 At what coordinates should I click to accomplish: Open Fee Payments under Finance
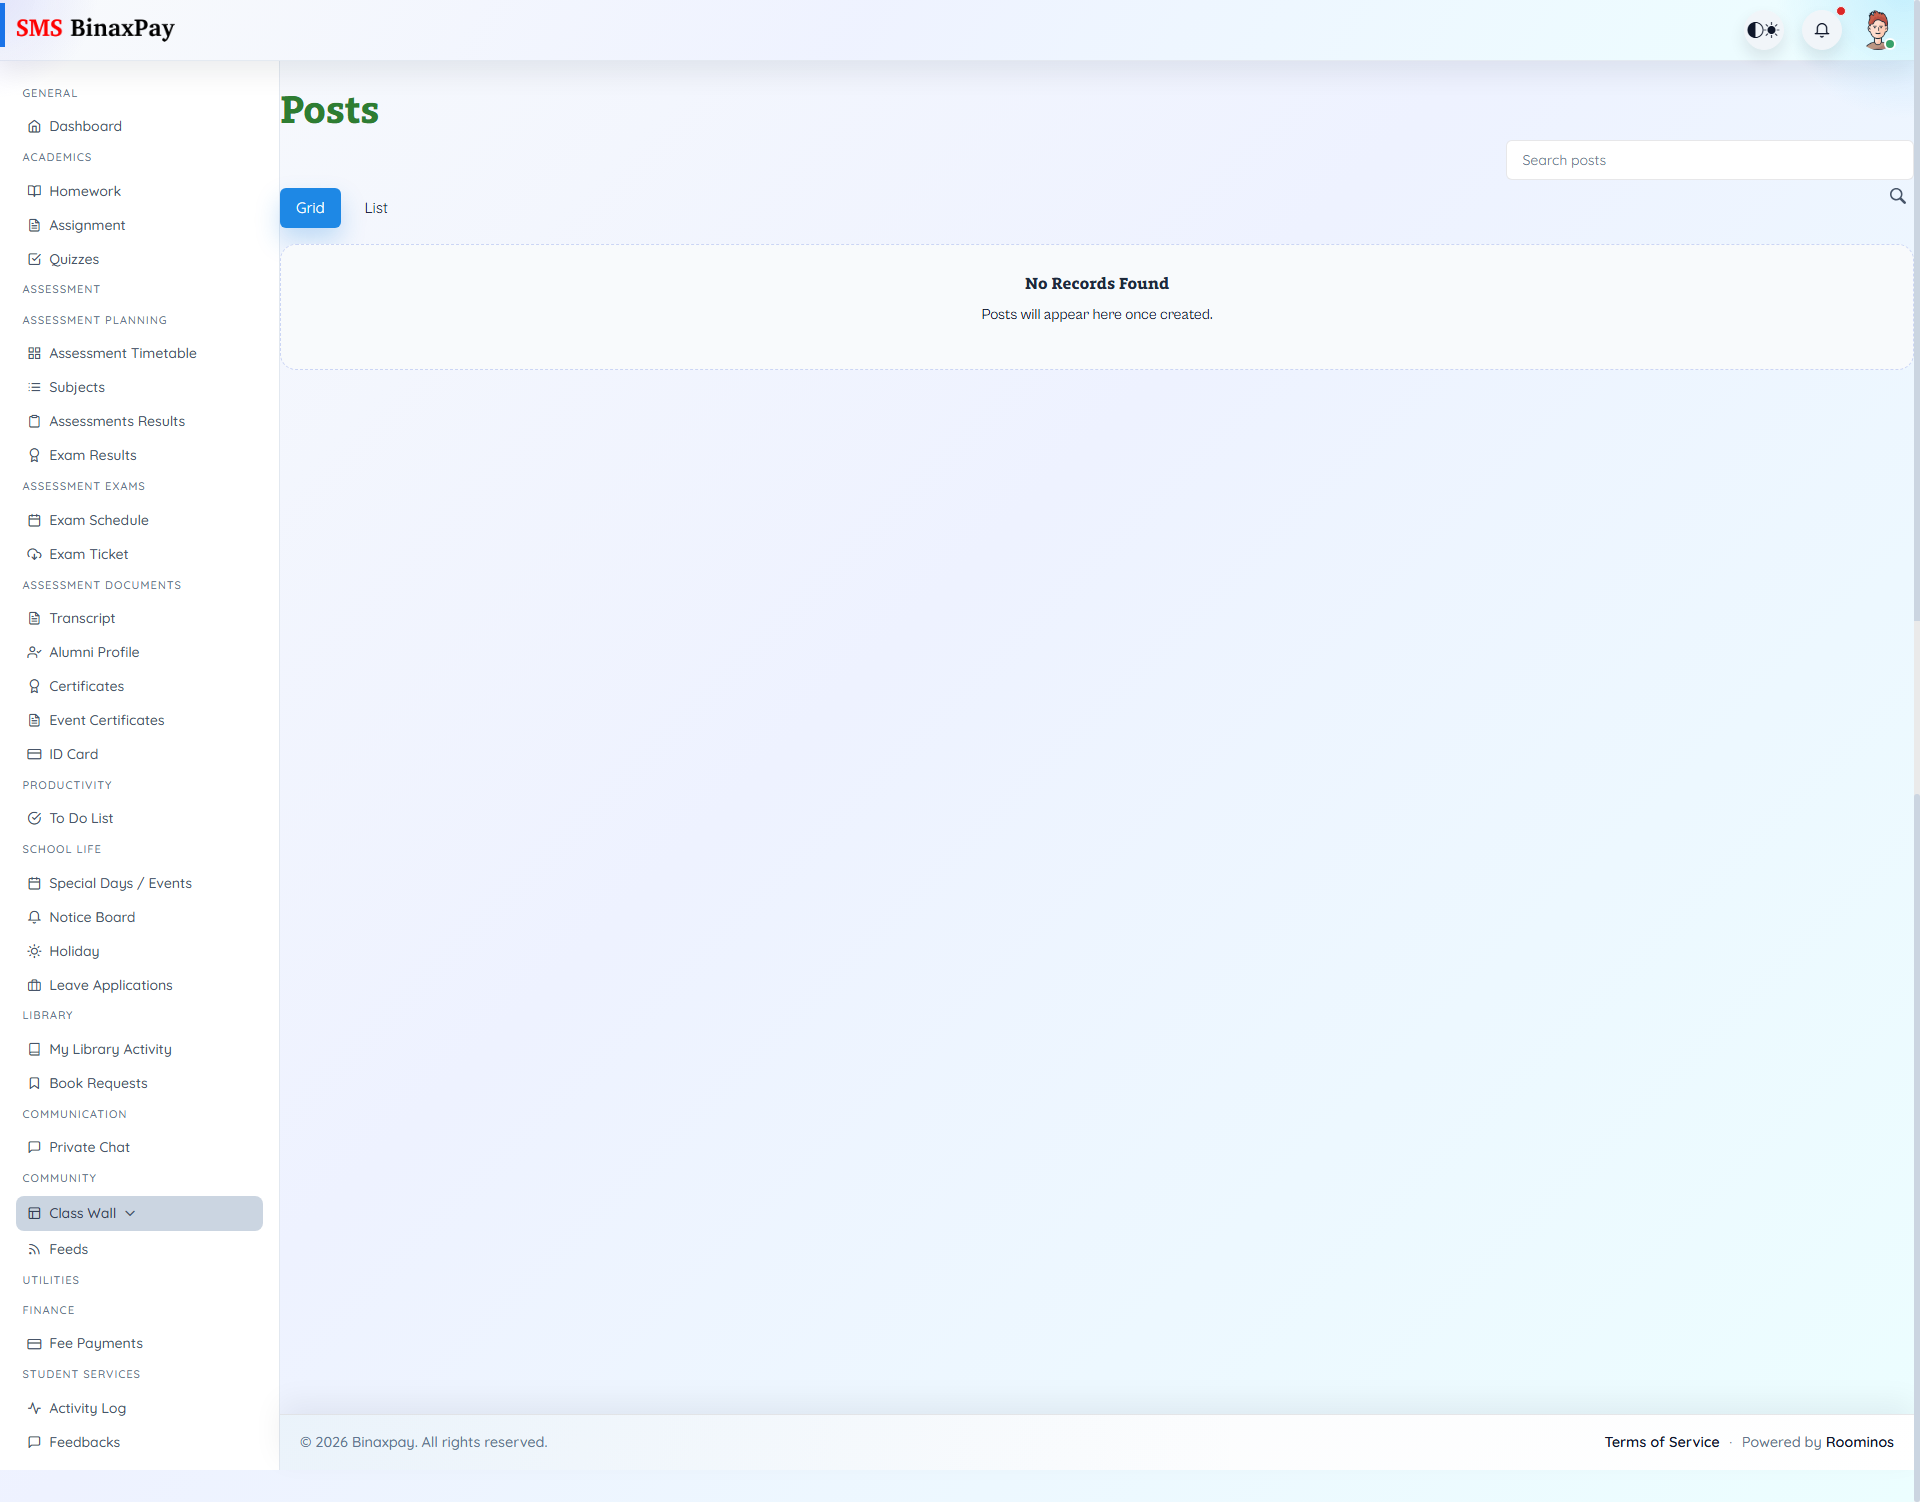(95, 1343)
